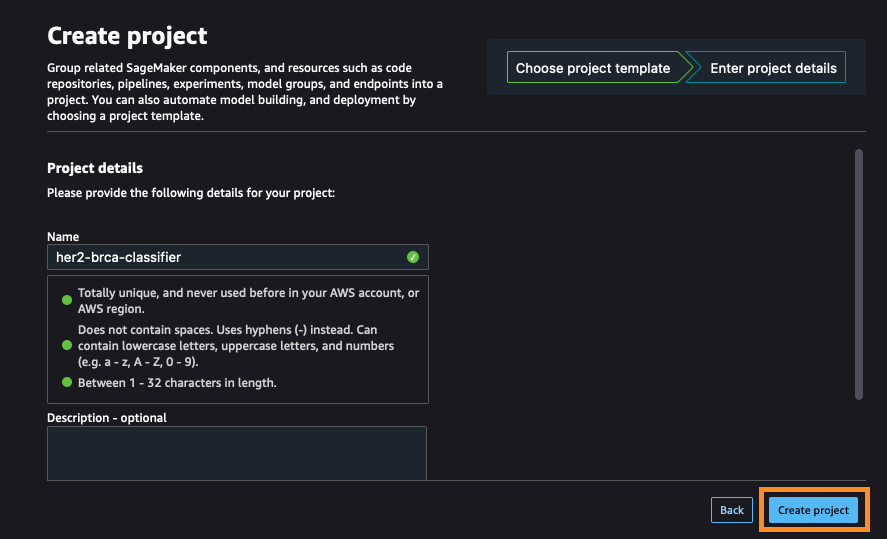This screenshot has height=539, width=887.
Task: Click the vertical scrollbar of the details panel
Action: 859,274
